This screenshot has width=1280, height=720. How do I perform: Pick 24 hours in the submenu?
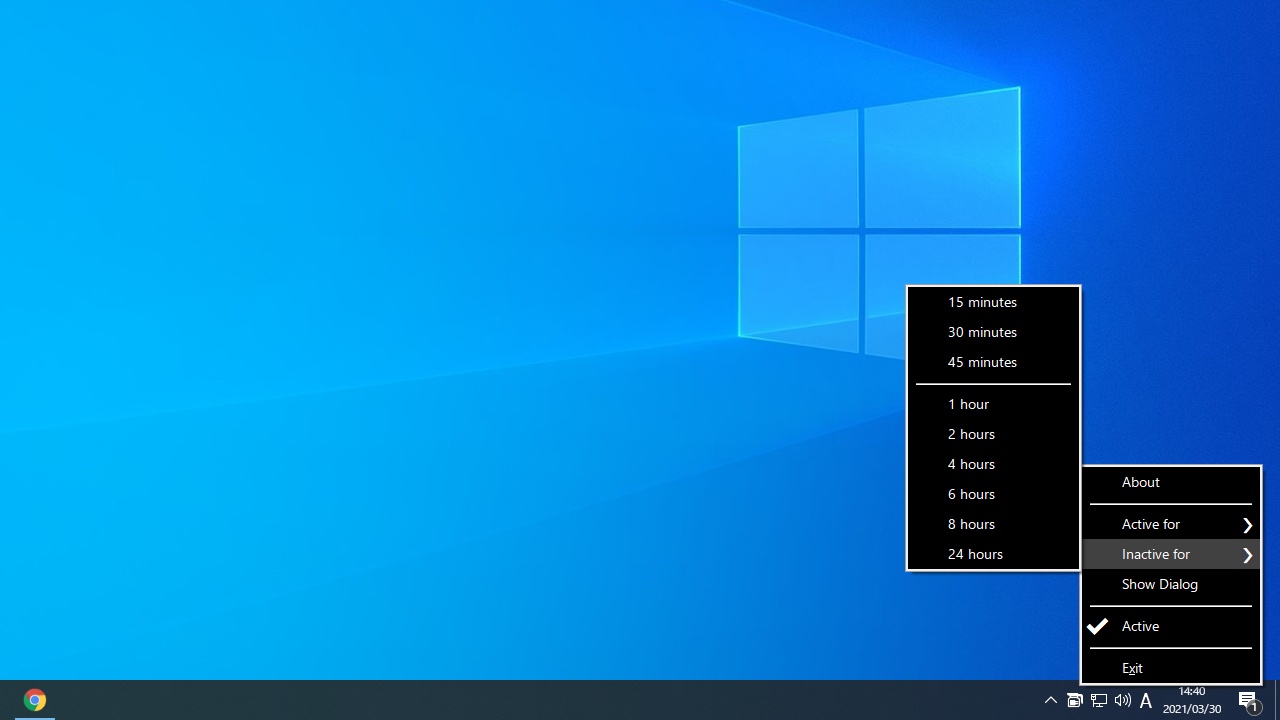993,554
